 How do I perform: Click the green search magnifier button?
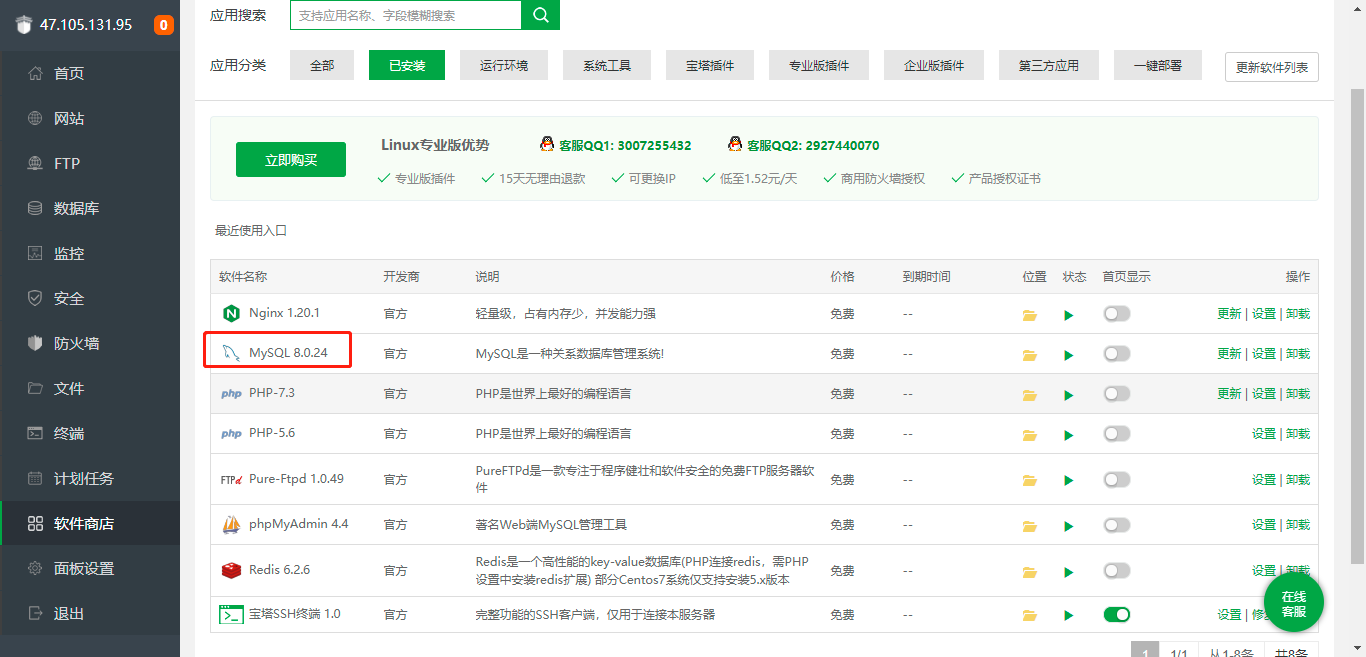pos(541,15)
